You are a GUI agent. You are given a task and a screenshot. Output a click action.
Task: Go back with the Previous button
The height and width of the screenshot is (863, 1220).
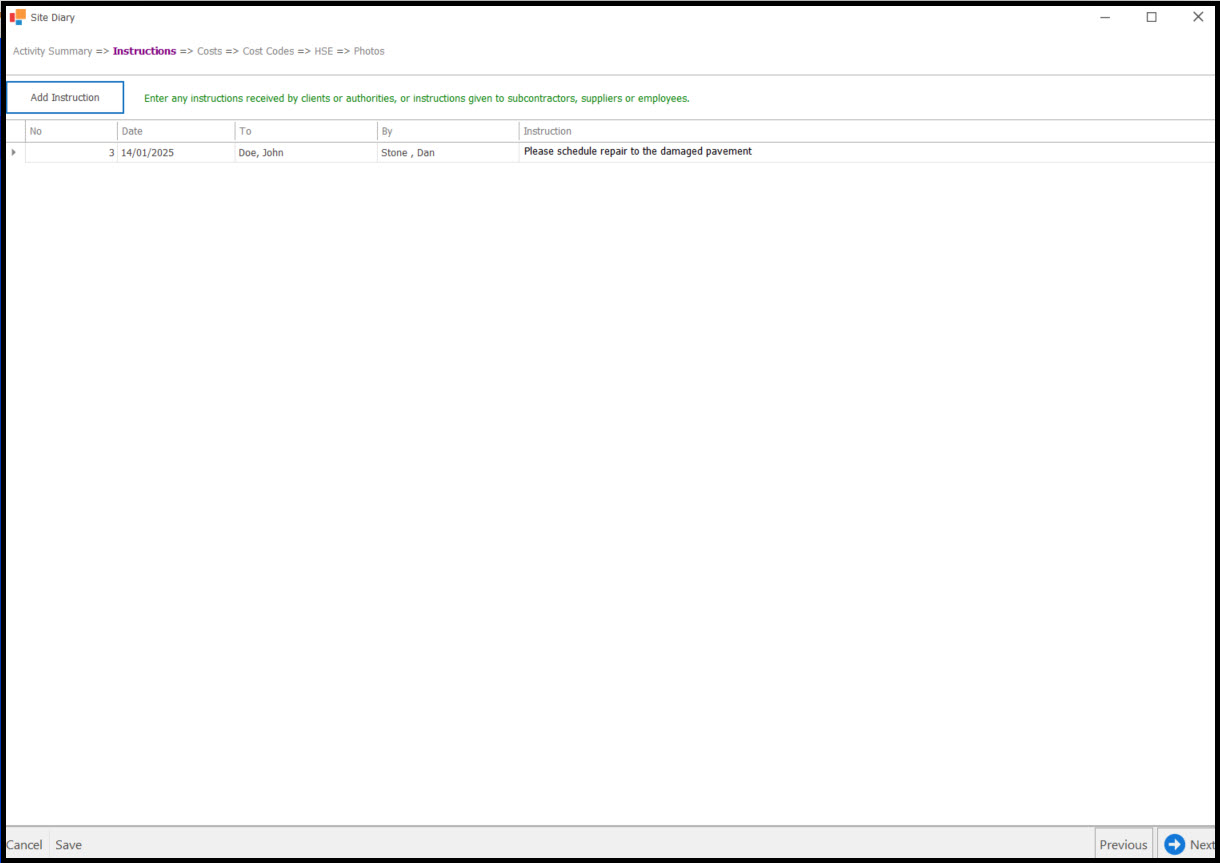1123,845
